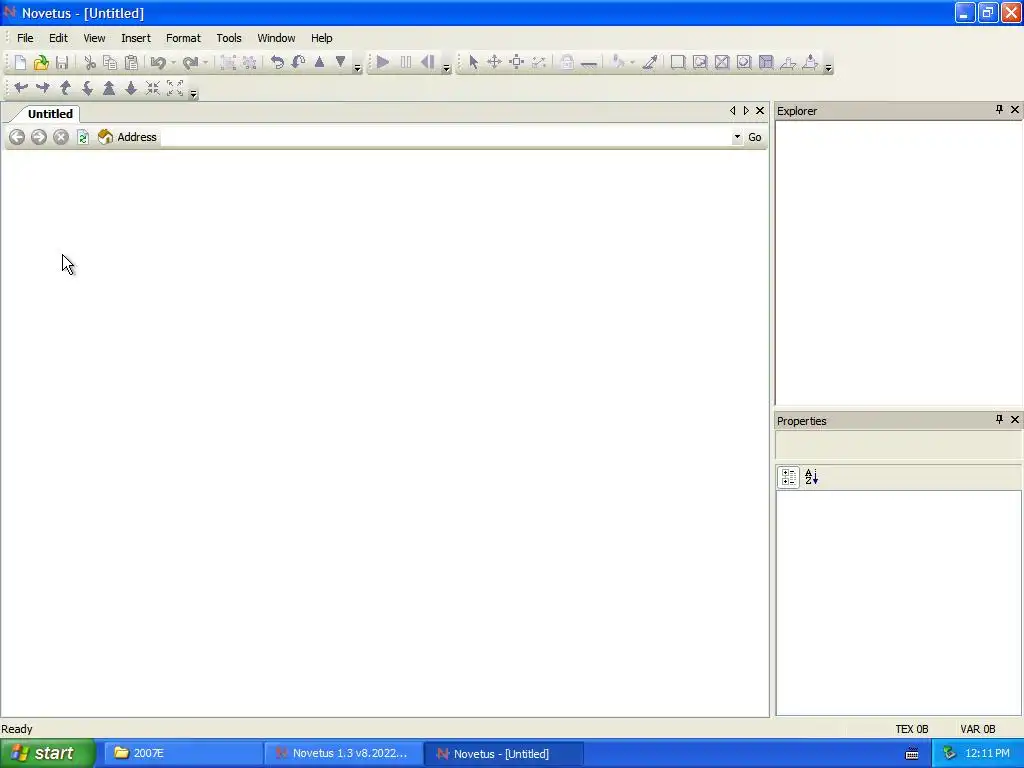Select the Studs surface tool icon
The height and width of the screenshot is (768, 1024).
744,63
